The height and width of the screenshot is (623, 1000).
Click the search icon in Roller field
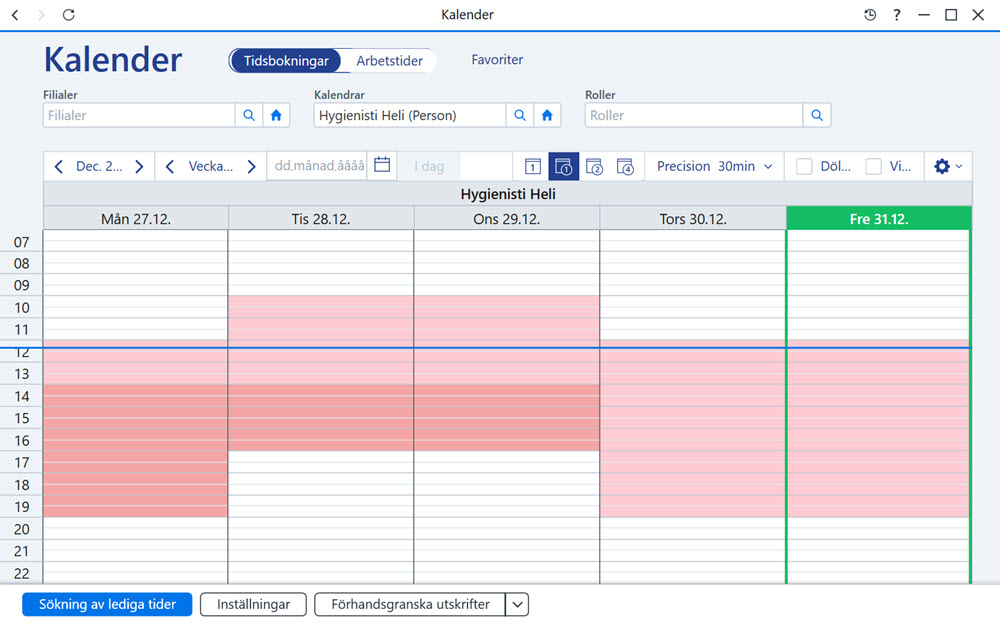click(817, 115)
